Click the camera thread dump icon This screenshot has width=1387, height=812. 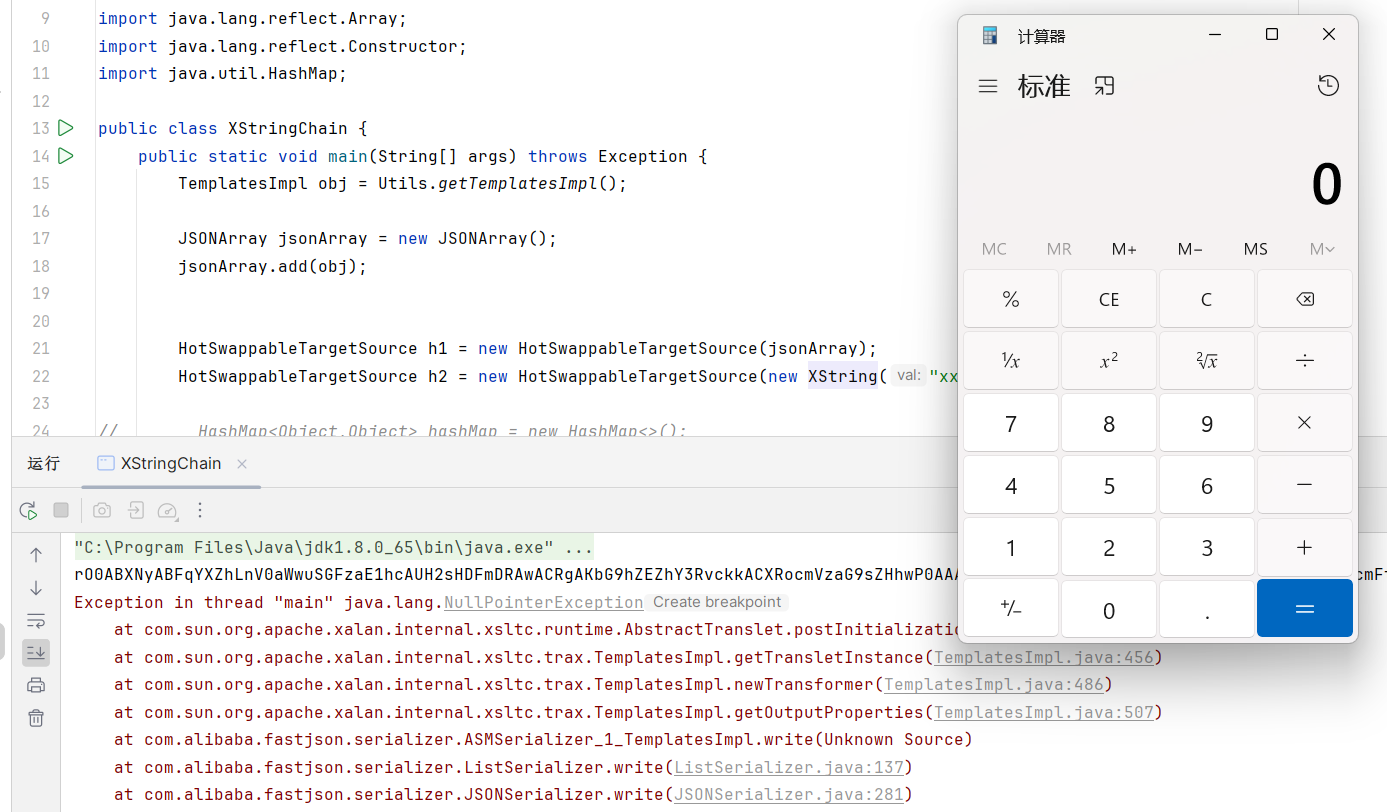point(102,511)
